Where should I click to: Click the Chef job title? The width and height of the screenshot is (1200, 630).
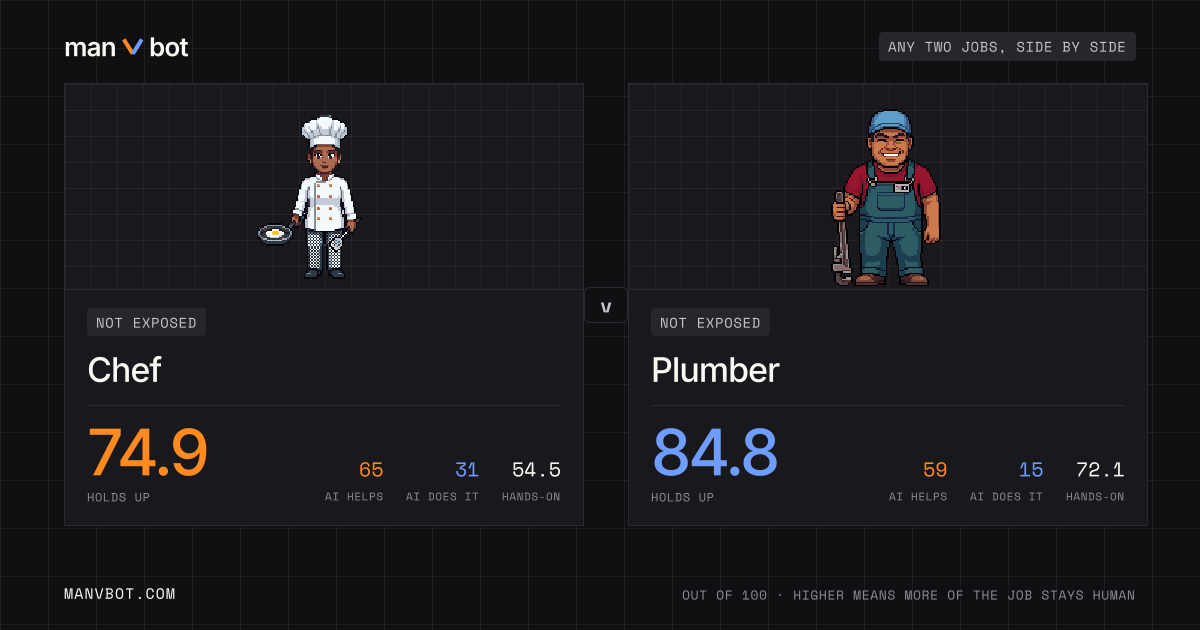pos(124,370)
